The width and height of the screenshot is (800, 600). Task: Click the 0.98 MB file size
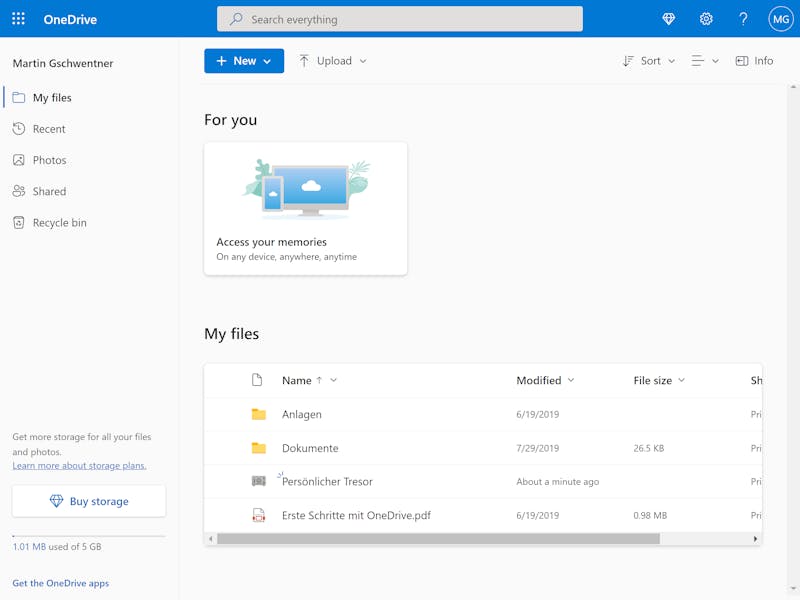click(x=650, y=515)
